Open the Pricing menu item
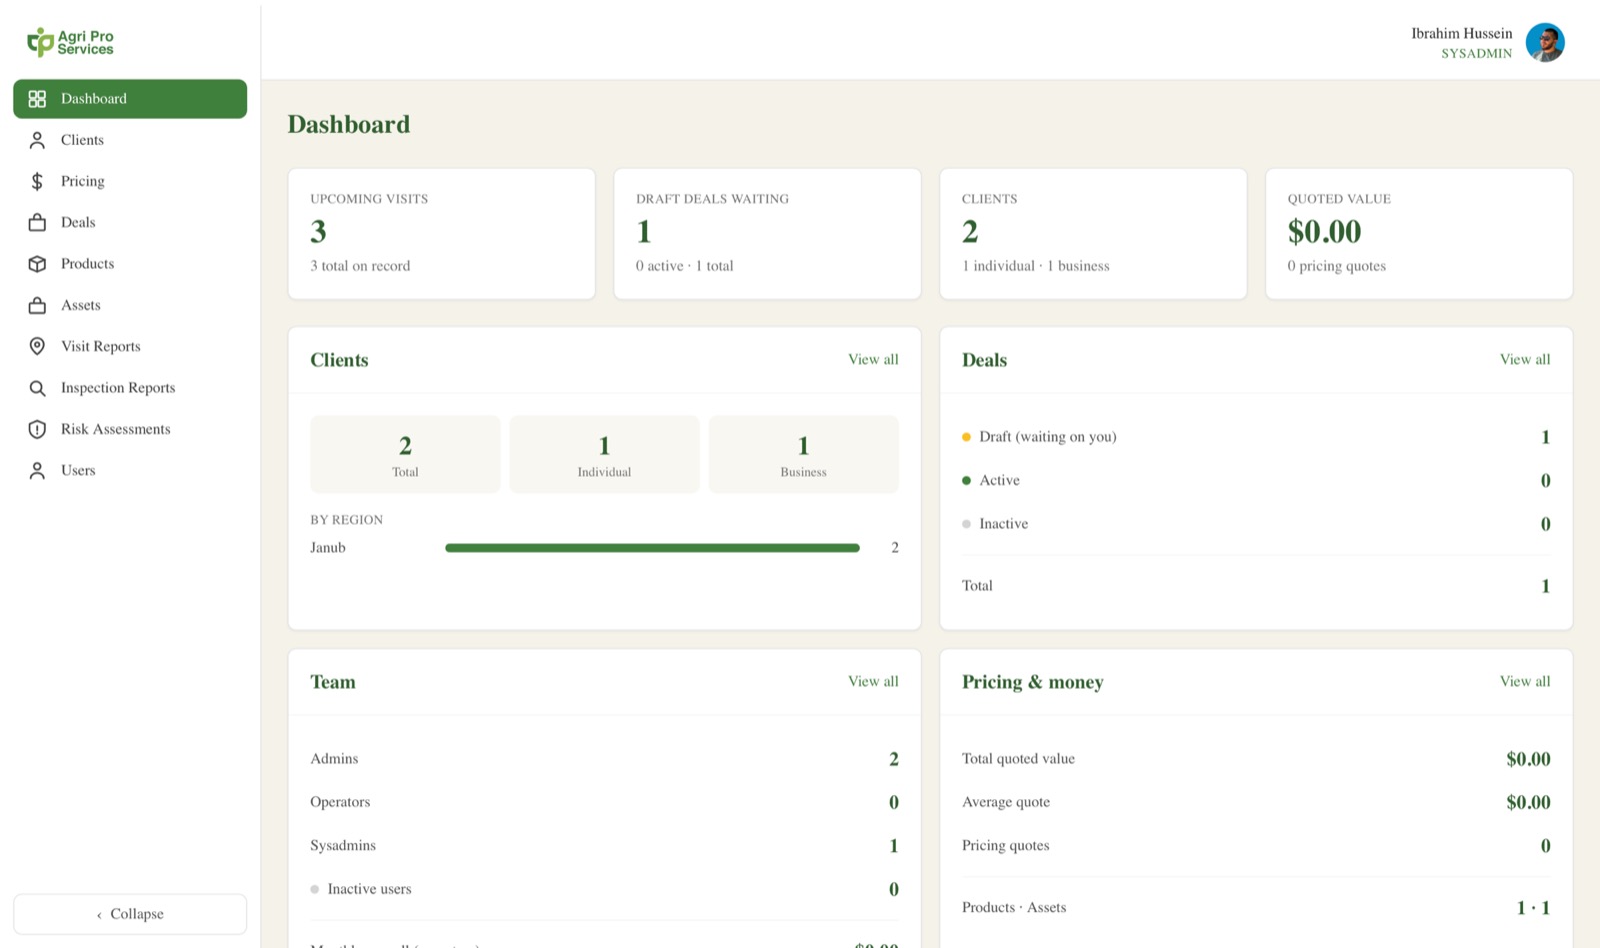The width and height of the screenshot is (1600, 948). point(130,181)
